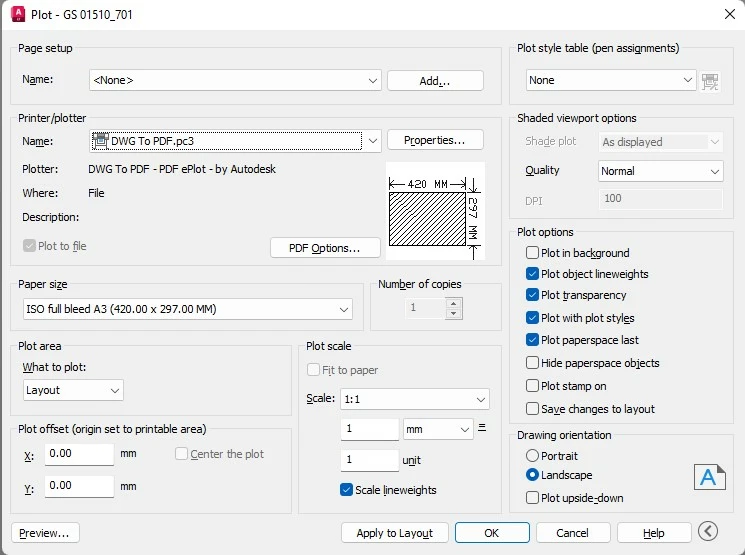Open the printer Name dropdown list
This screenshot has width=745, height=555.
click(235, 141)
